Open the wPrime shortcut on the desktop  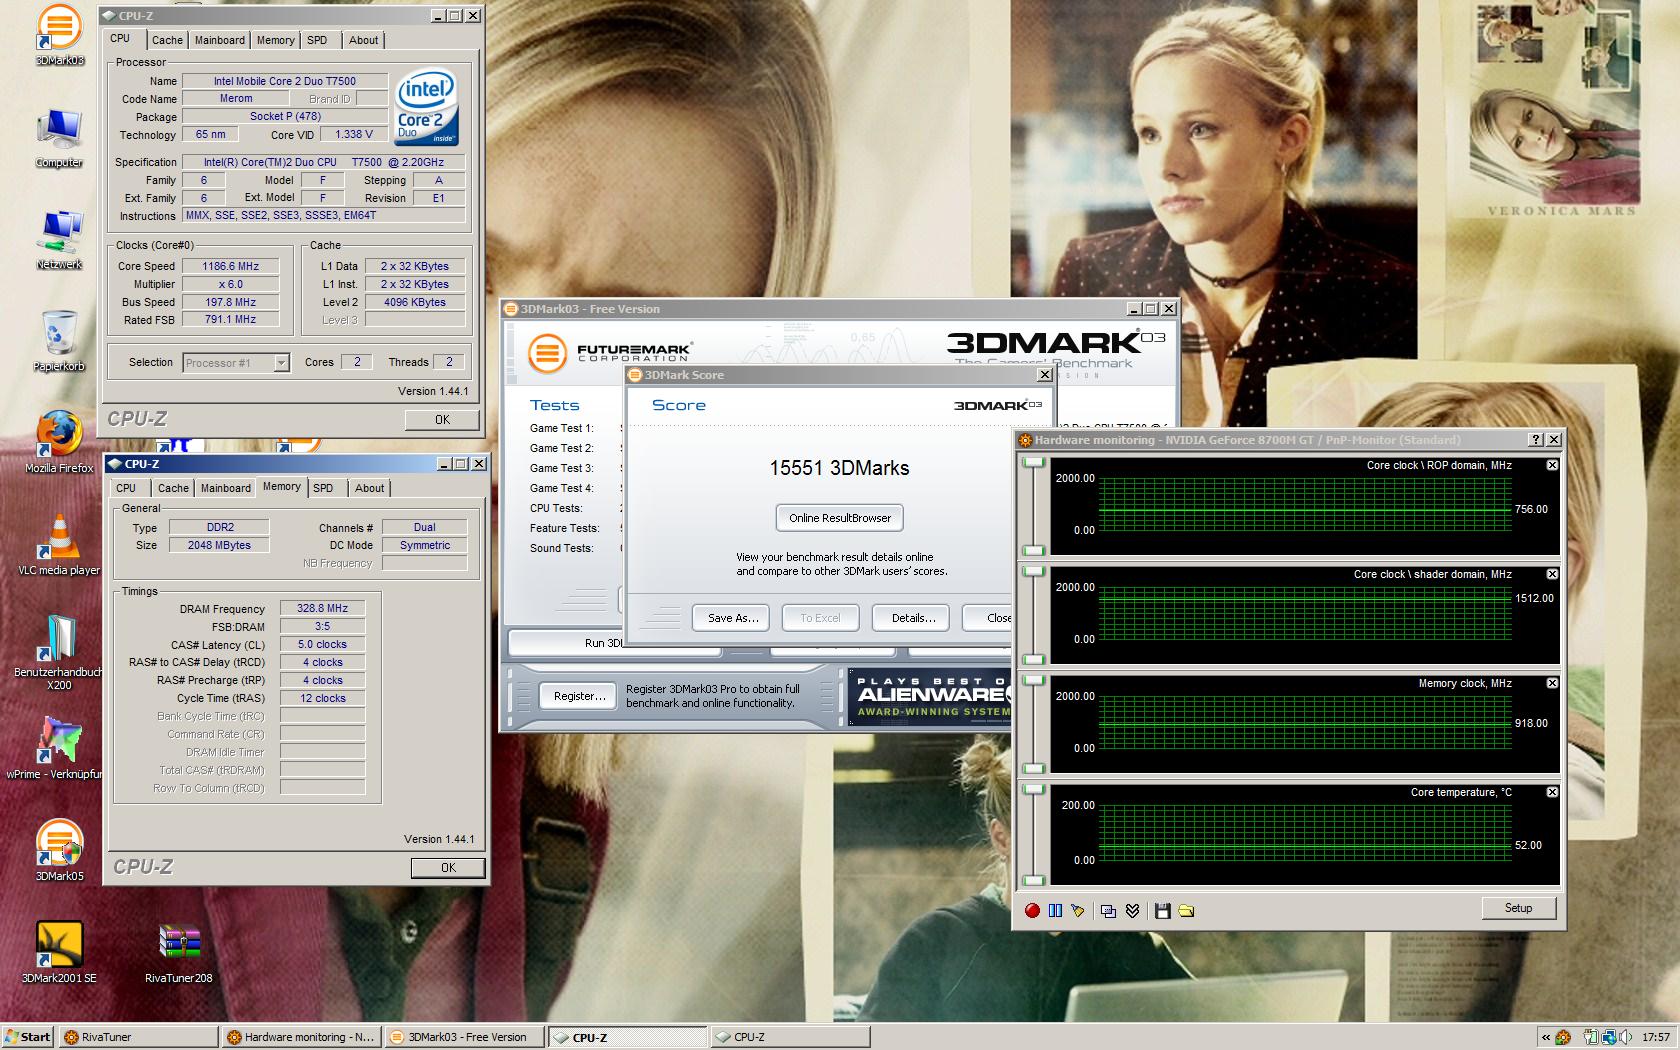[x=55, y=749]
